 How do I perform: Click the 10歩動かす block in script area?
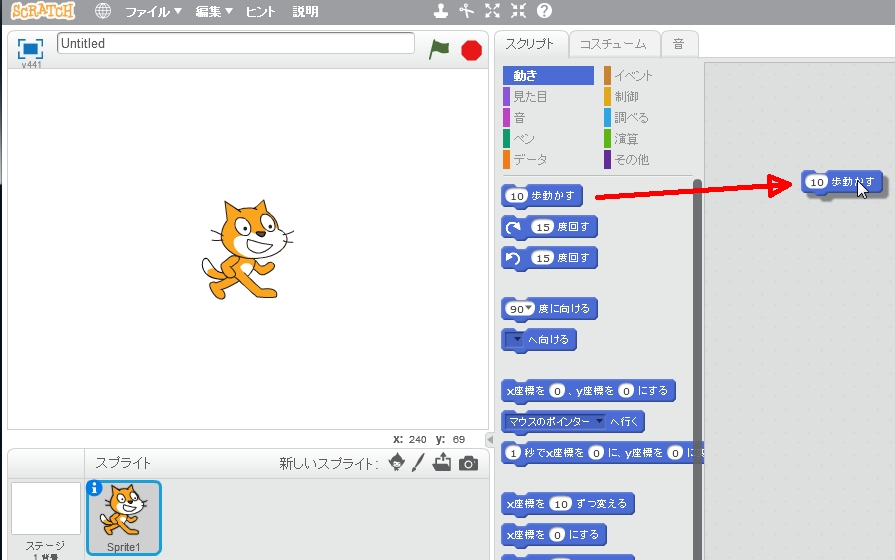842,182
